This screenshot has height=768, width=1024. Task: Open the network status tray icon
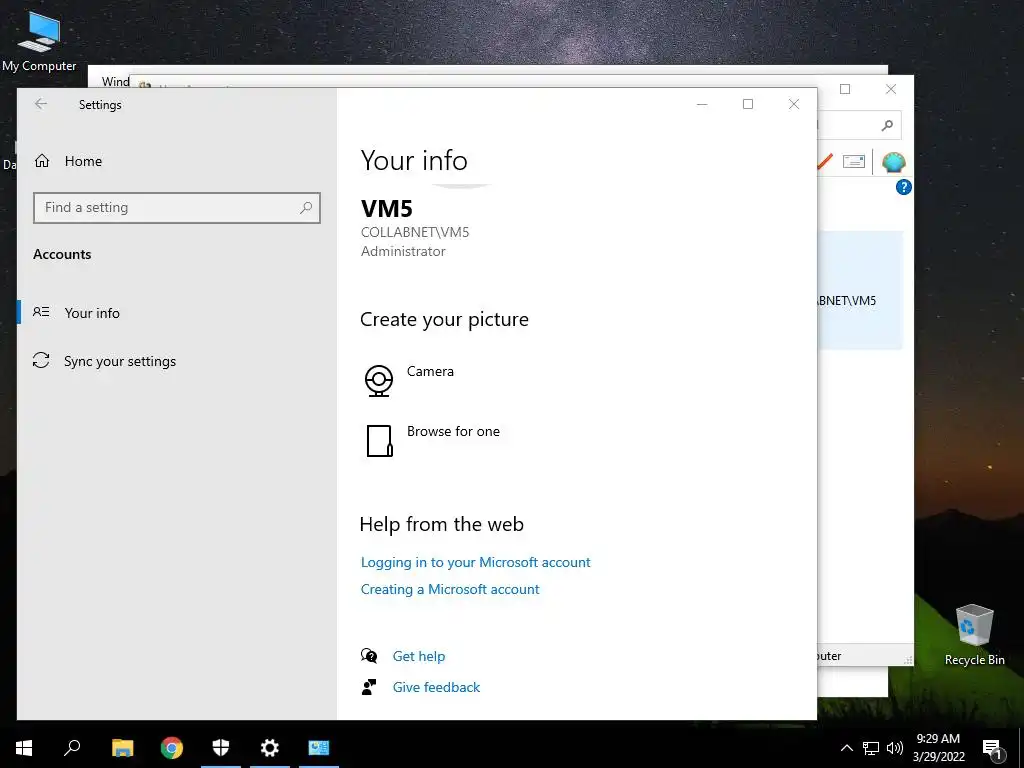871,748
